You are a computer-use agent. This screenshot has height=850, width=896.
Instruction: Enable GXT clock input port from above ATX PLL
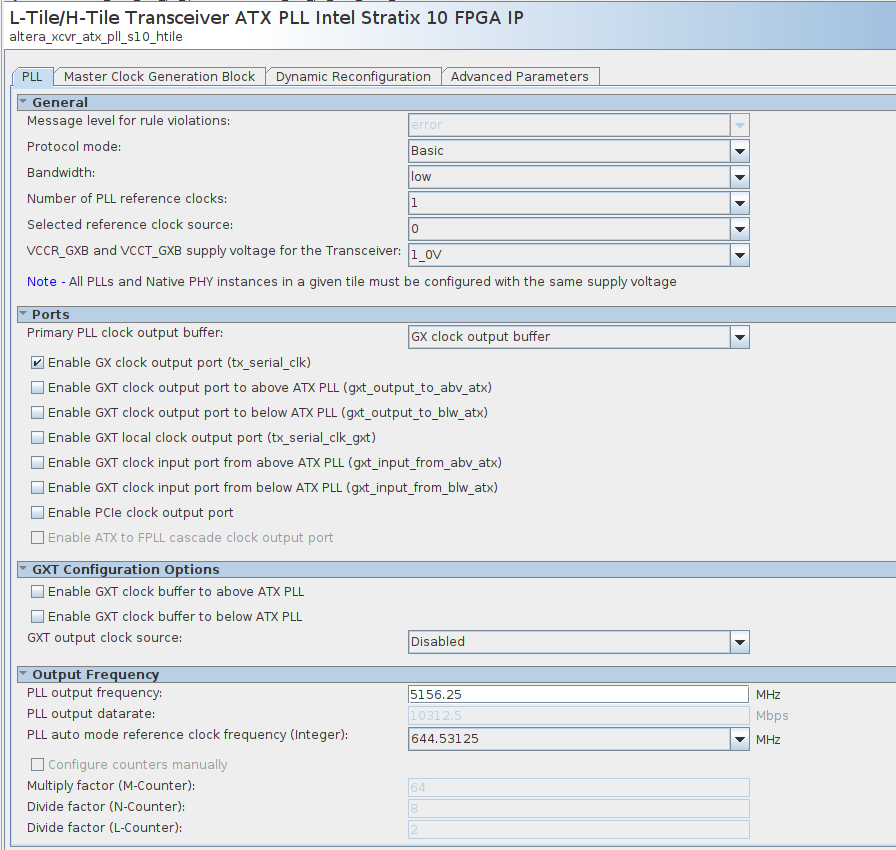tap(37, 463)
